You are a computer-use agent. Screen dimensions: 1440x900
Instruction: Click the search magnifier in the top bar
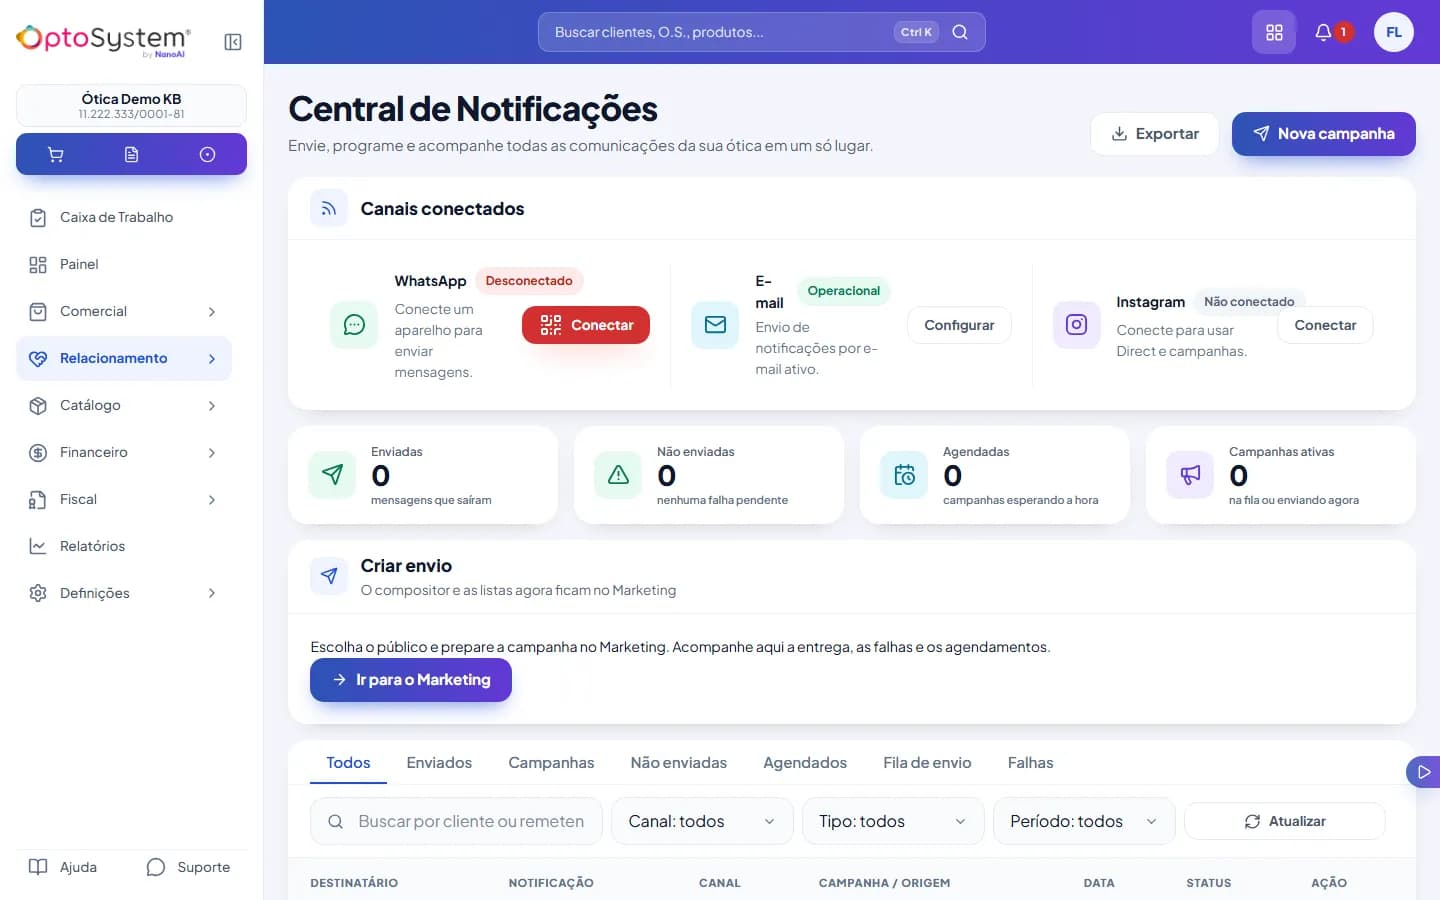tap(960, 32)
